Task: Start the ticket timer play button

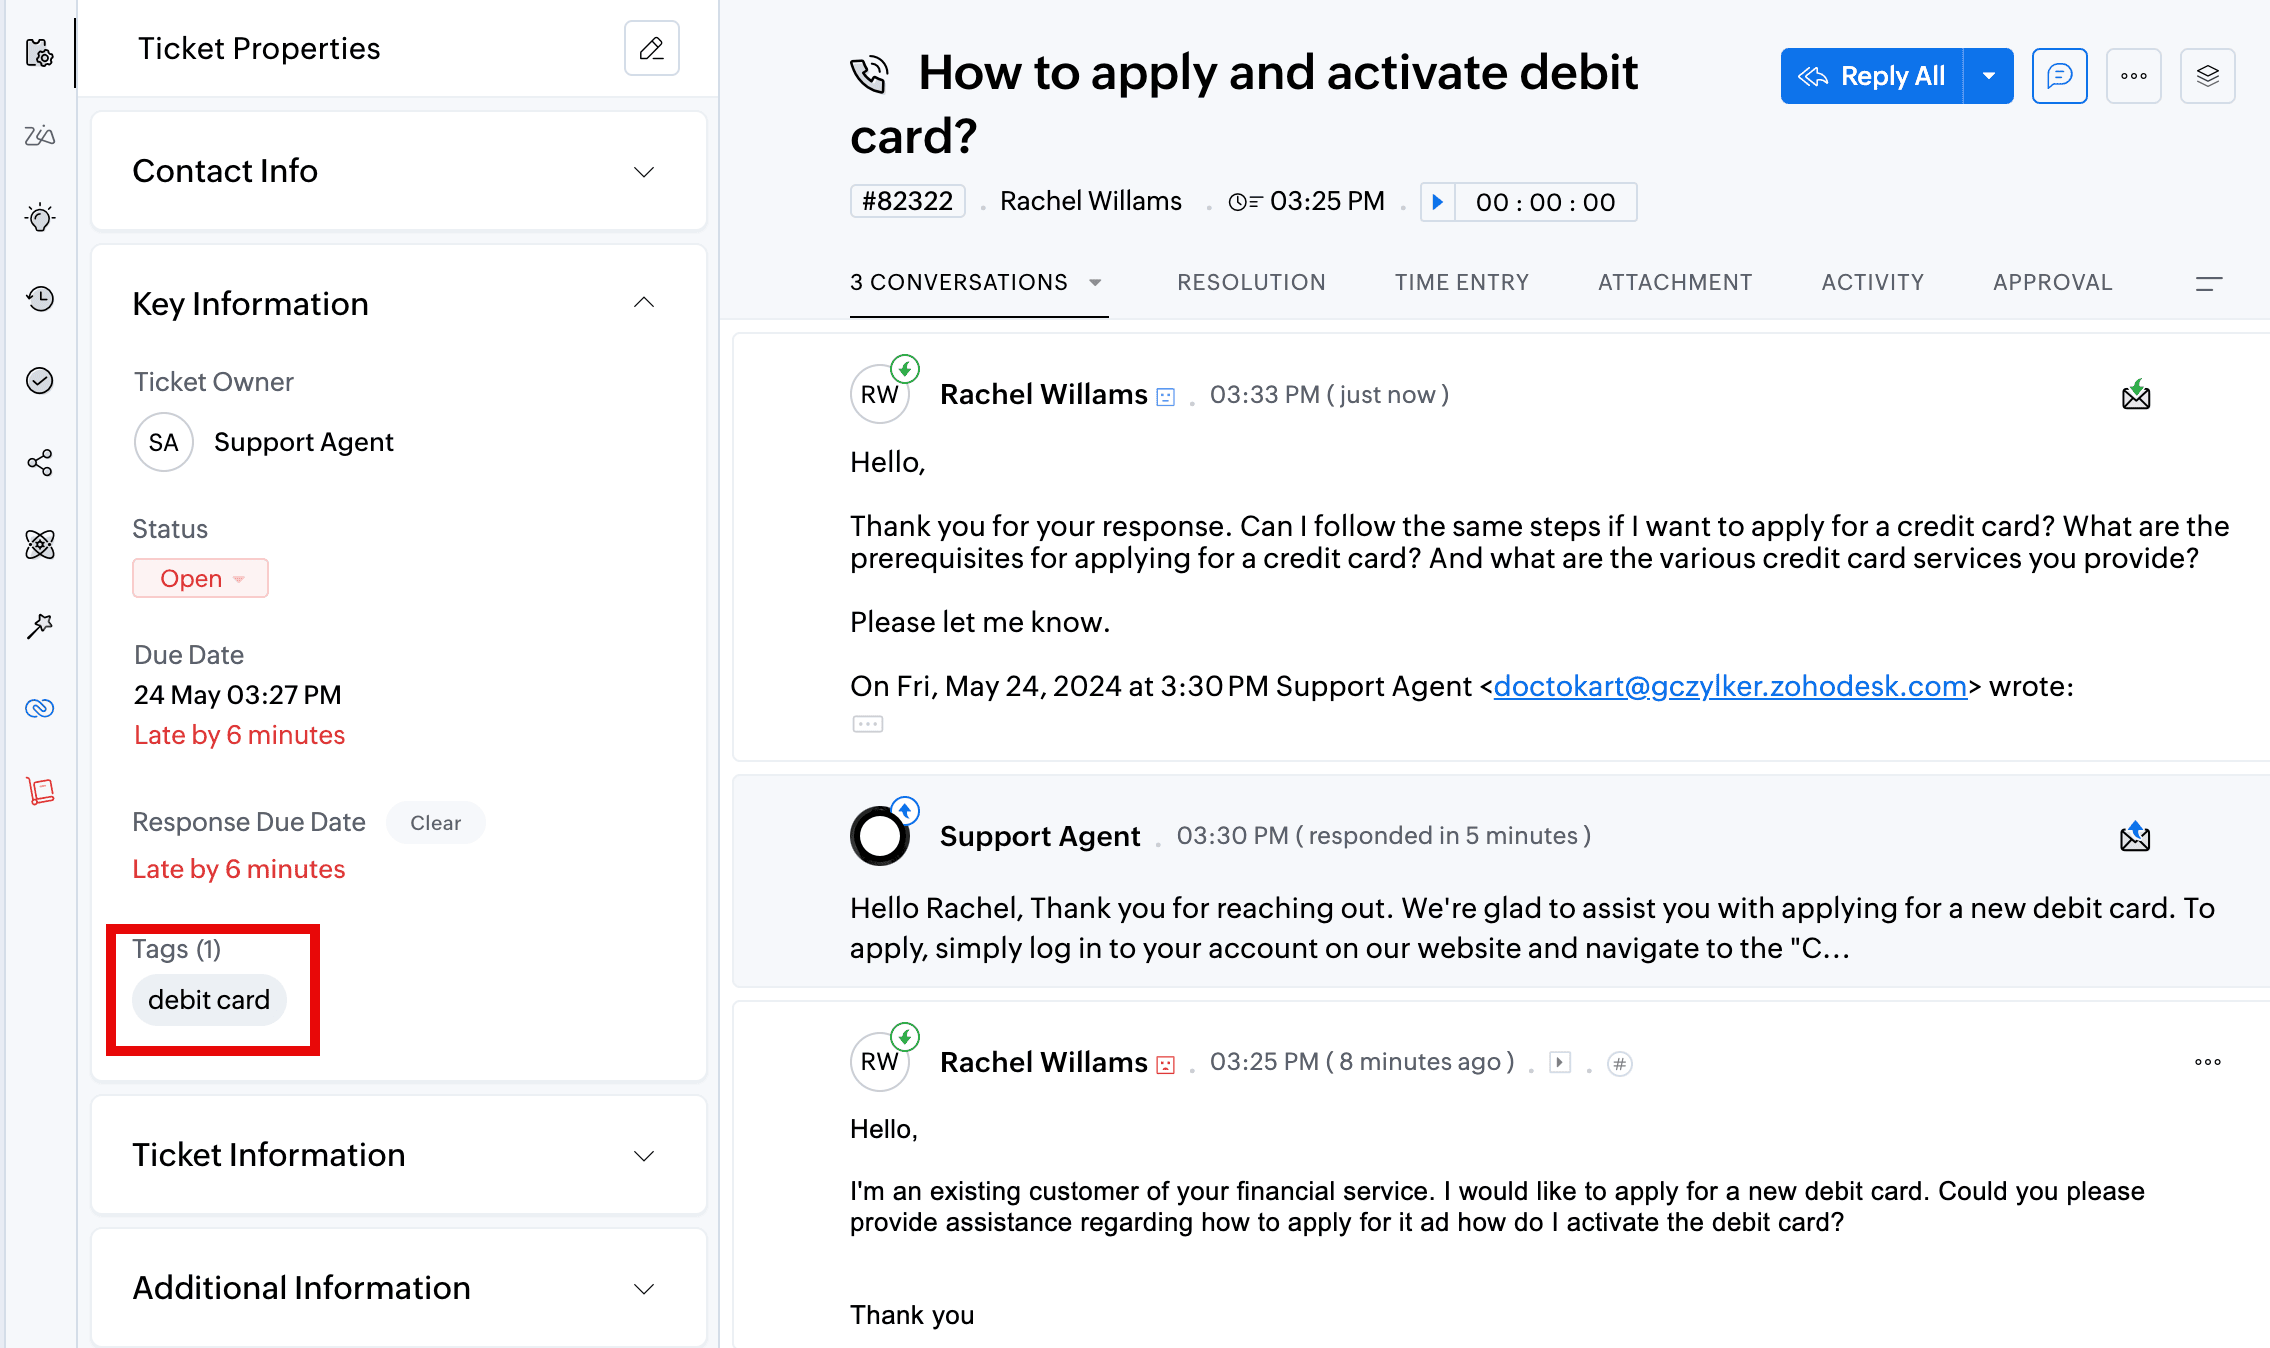Action: 1437,202
